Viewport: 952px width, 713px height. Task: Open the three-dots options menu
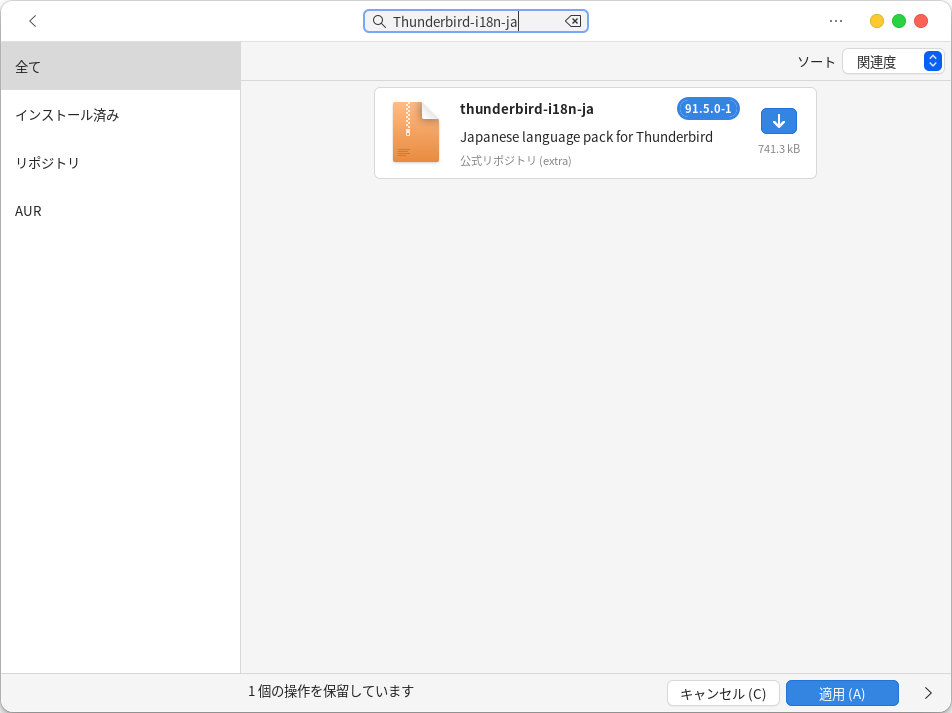[x=836, y=21]
